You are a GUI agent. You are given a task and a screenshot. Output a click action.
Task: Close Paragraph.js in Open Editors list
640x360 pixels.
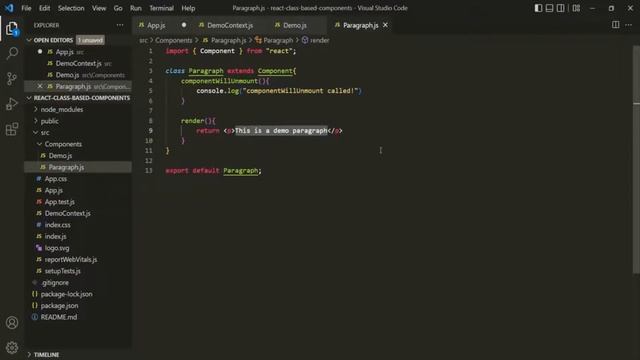(40, 86)
